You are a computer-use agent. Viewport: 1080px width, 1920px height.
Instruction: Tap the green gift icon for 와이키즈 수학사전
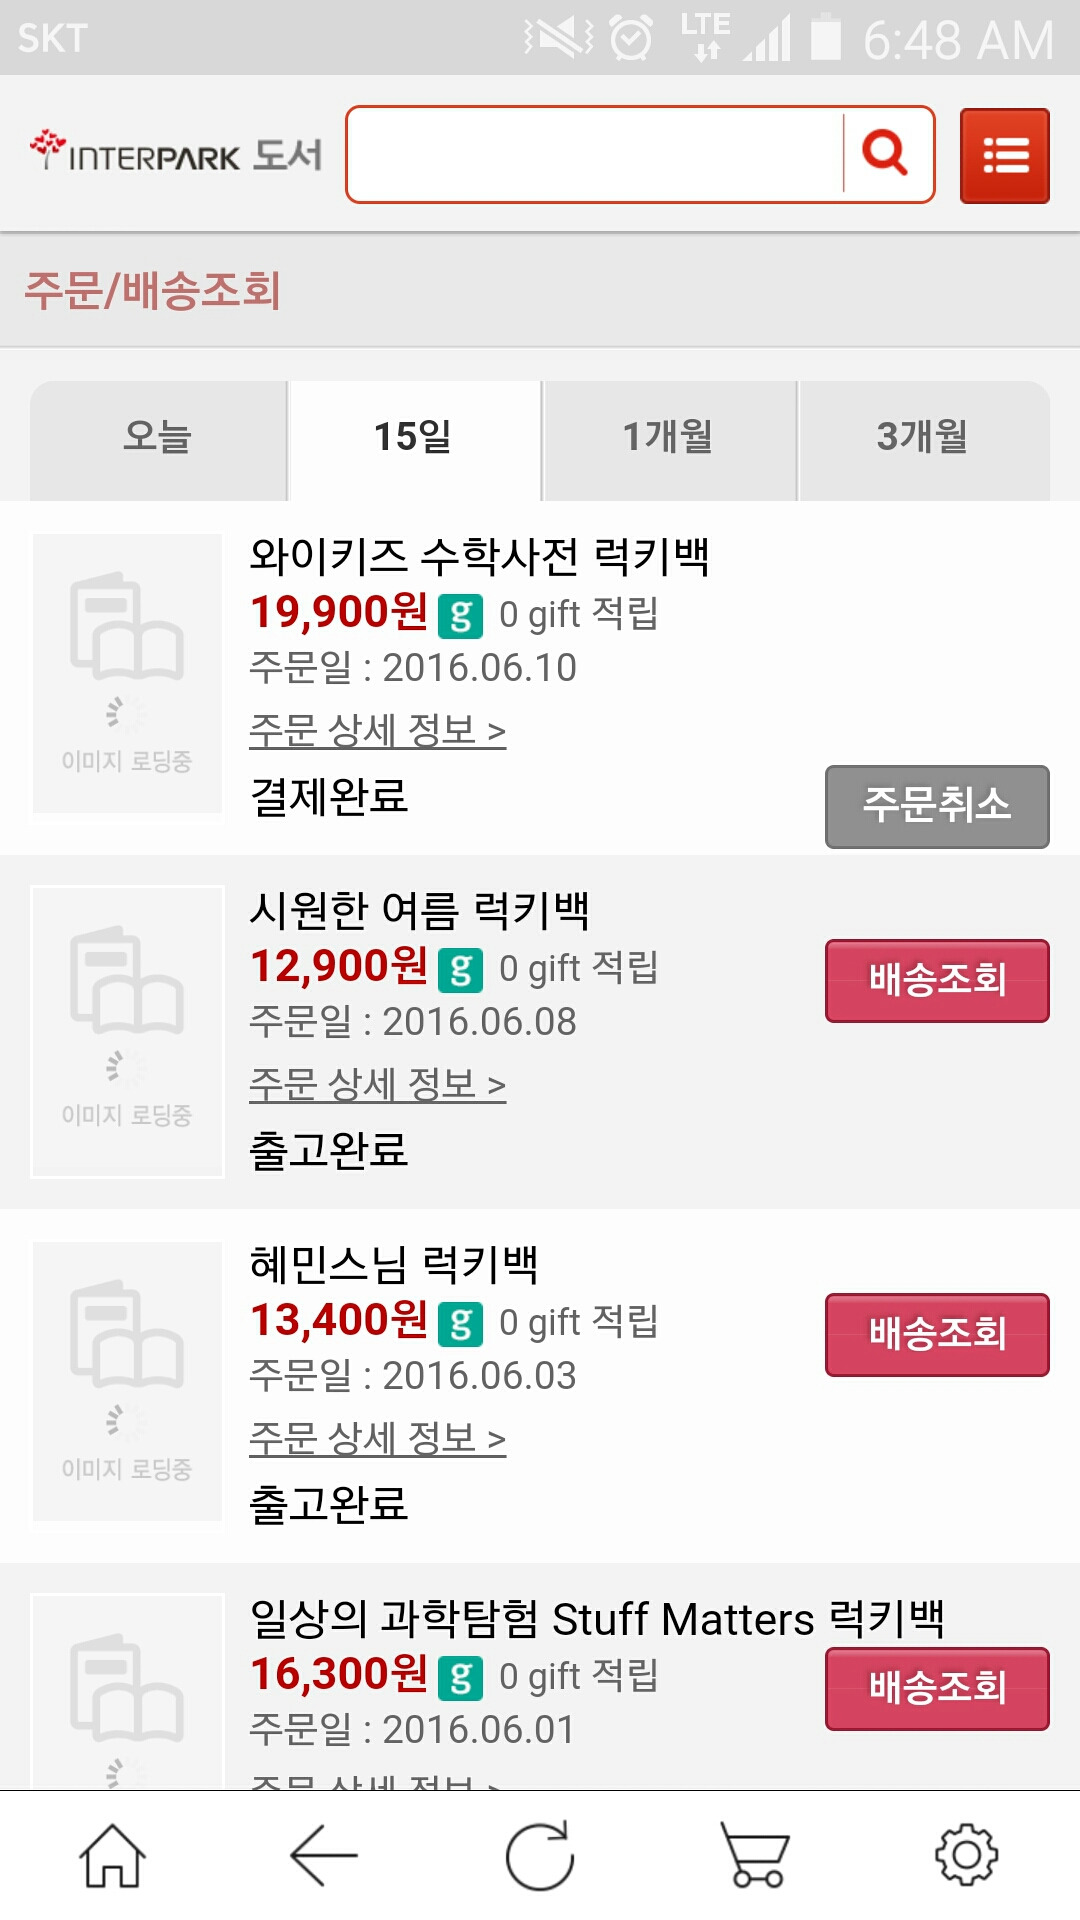pos(461,616)
